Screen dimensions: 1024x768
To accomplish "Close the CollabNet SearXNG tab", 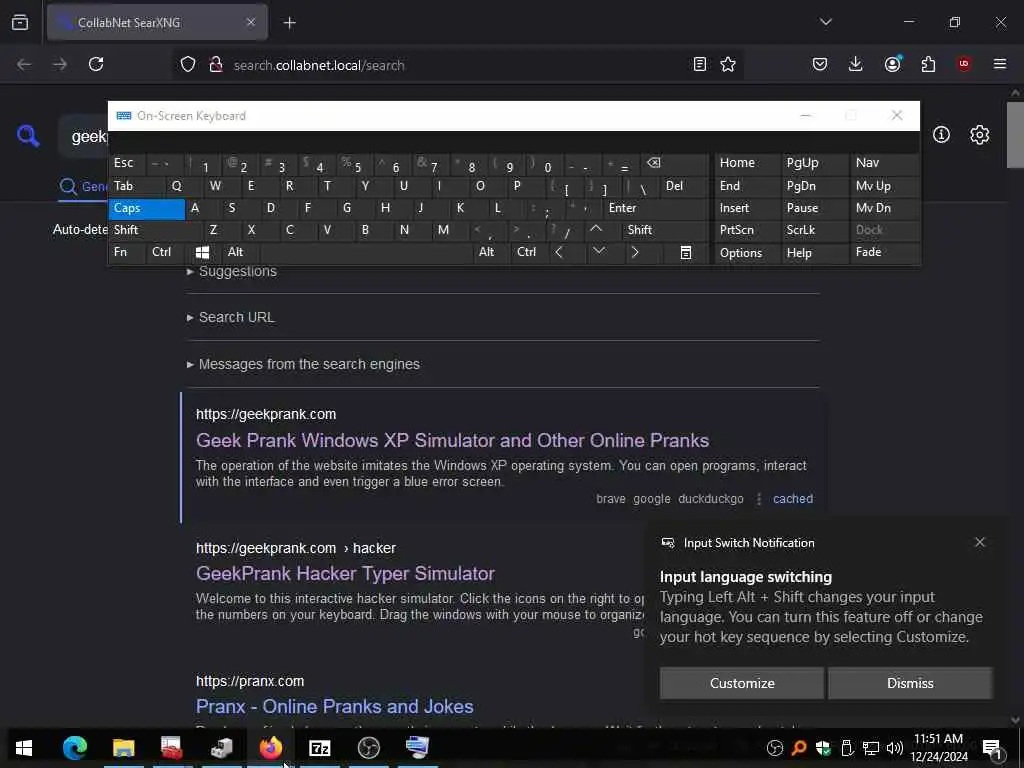I will coord(251,22).
